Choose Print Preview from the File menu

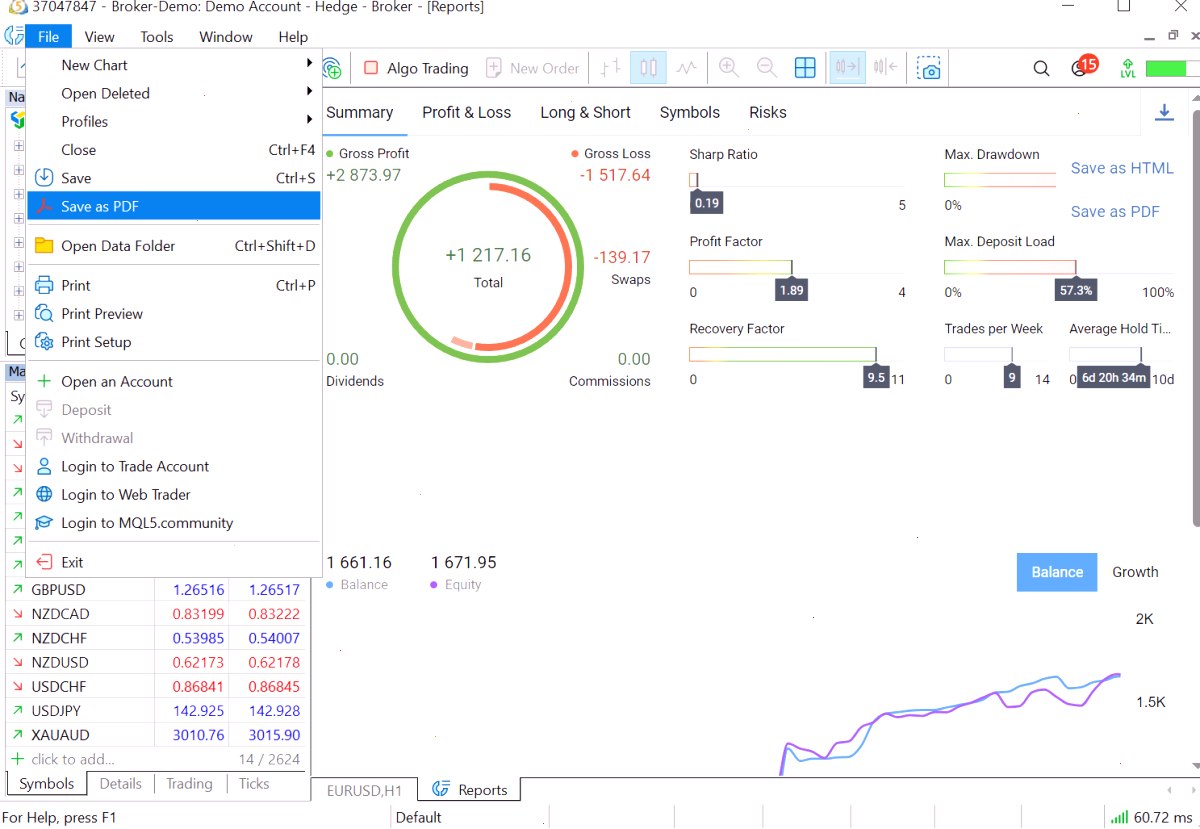pyautogui.click(x=174, y=314)
